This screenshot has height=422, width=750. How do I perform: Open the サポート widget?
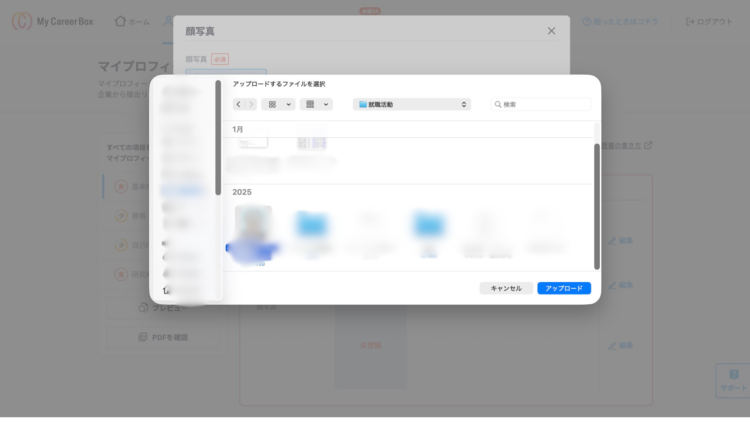point(734,381)
